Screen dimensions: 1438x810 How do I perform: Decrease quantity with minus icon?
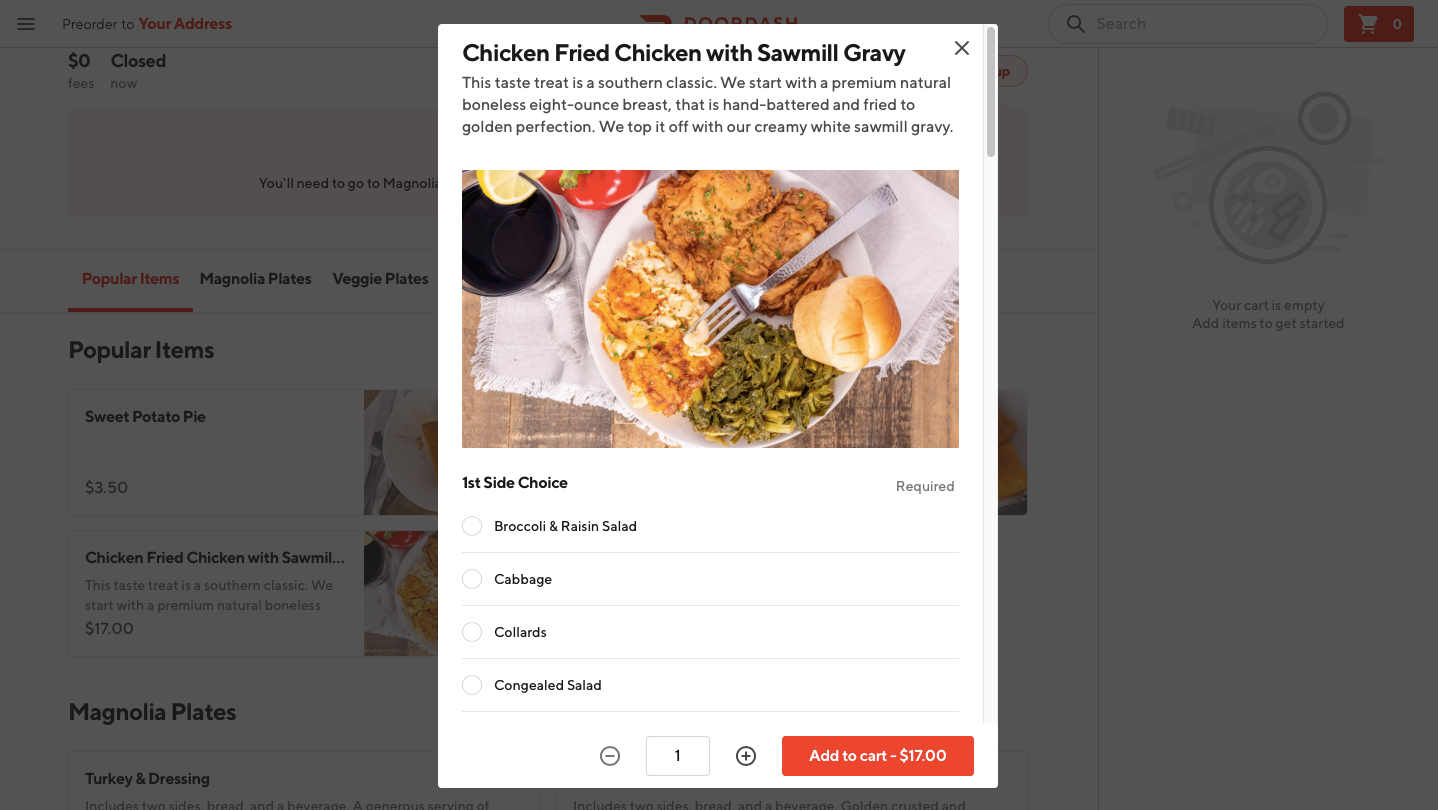click(610, 756)
